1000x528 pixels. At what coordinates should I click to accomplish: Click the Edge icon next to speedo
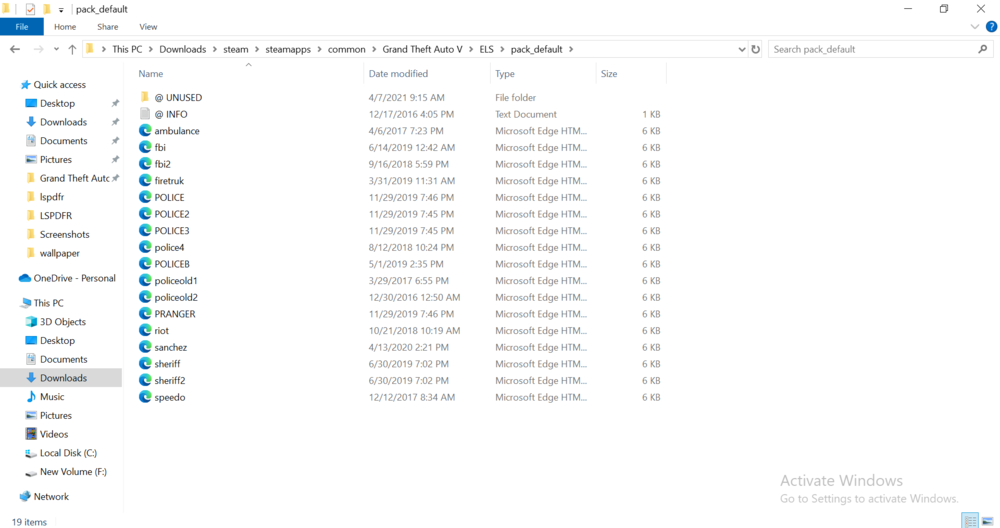point(145,397)
